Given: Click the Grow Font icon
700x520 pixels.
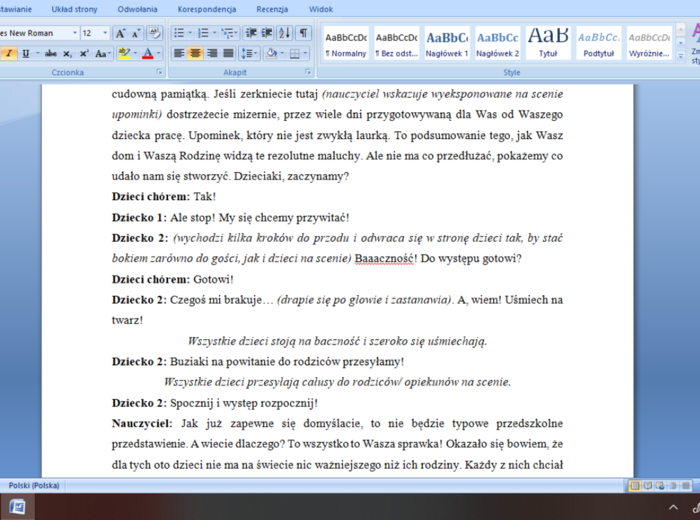Looking at the screenshot, I should coord(121,33).
